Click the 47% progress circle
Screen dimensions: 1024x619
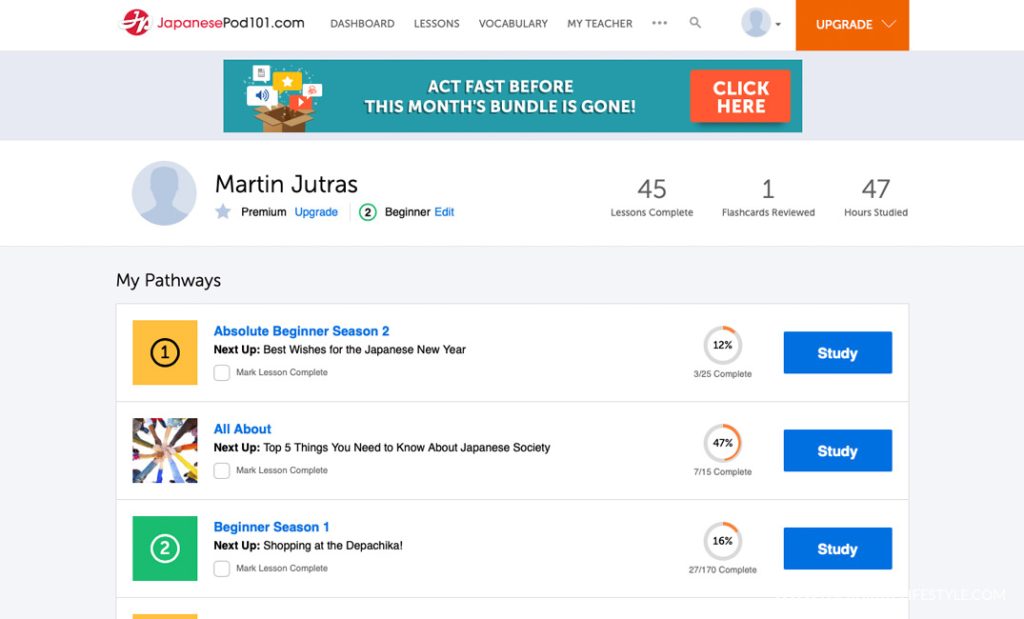pos(722,443)
